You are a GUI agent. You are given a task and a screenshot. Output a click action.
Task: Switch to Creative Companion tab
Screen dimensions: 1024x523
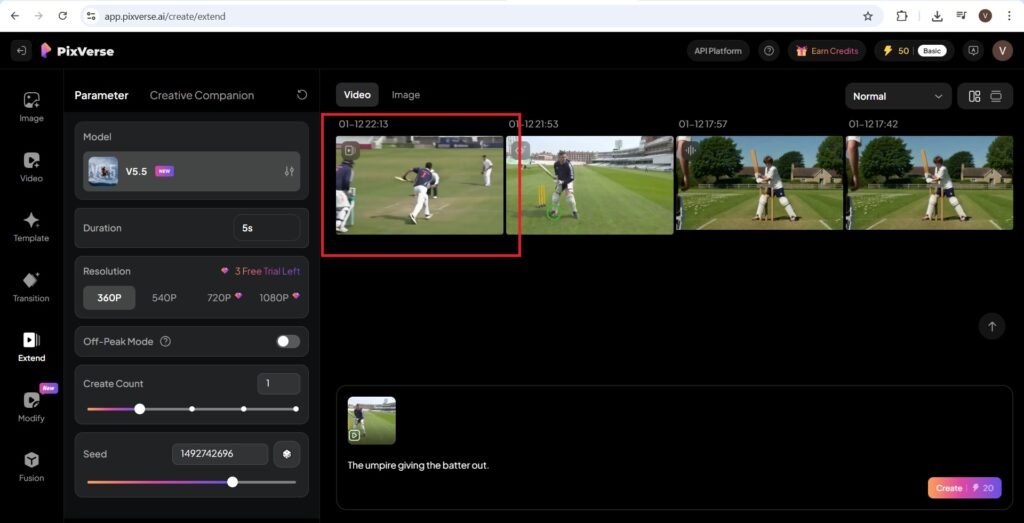[x=201, y=95]
